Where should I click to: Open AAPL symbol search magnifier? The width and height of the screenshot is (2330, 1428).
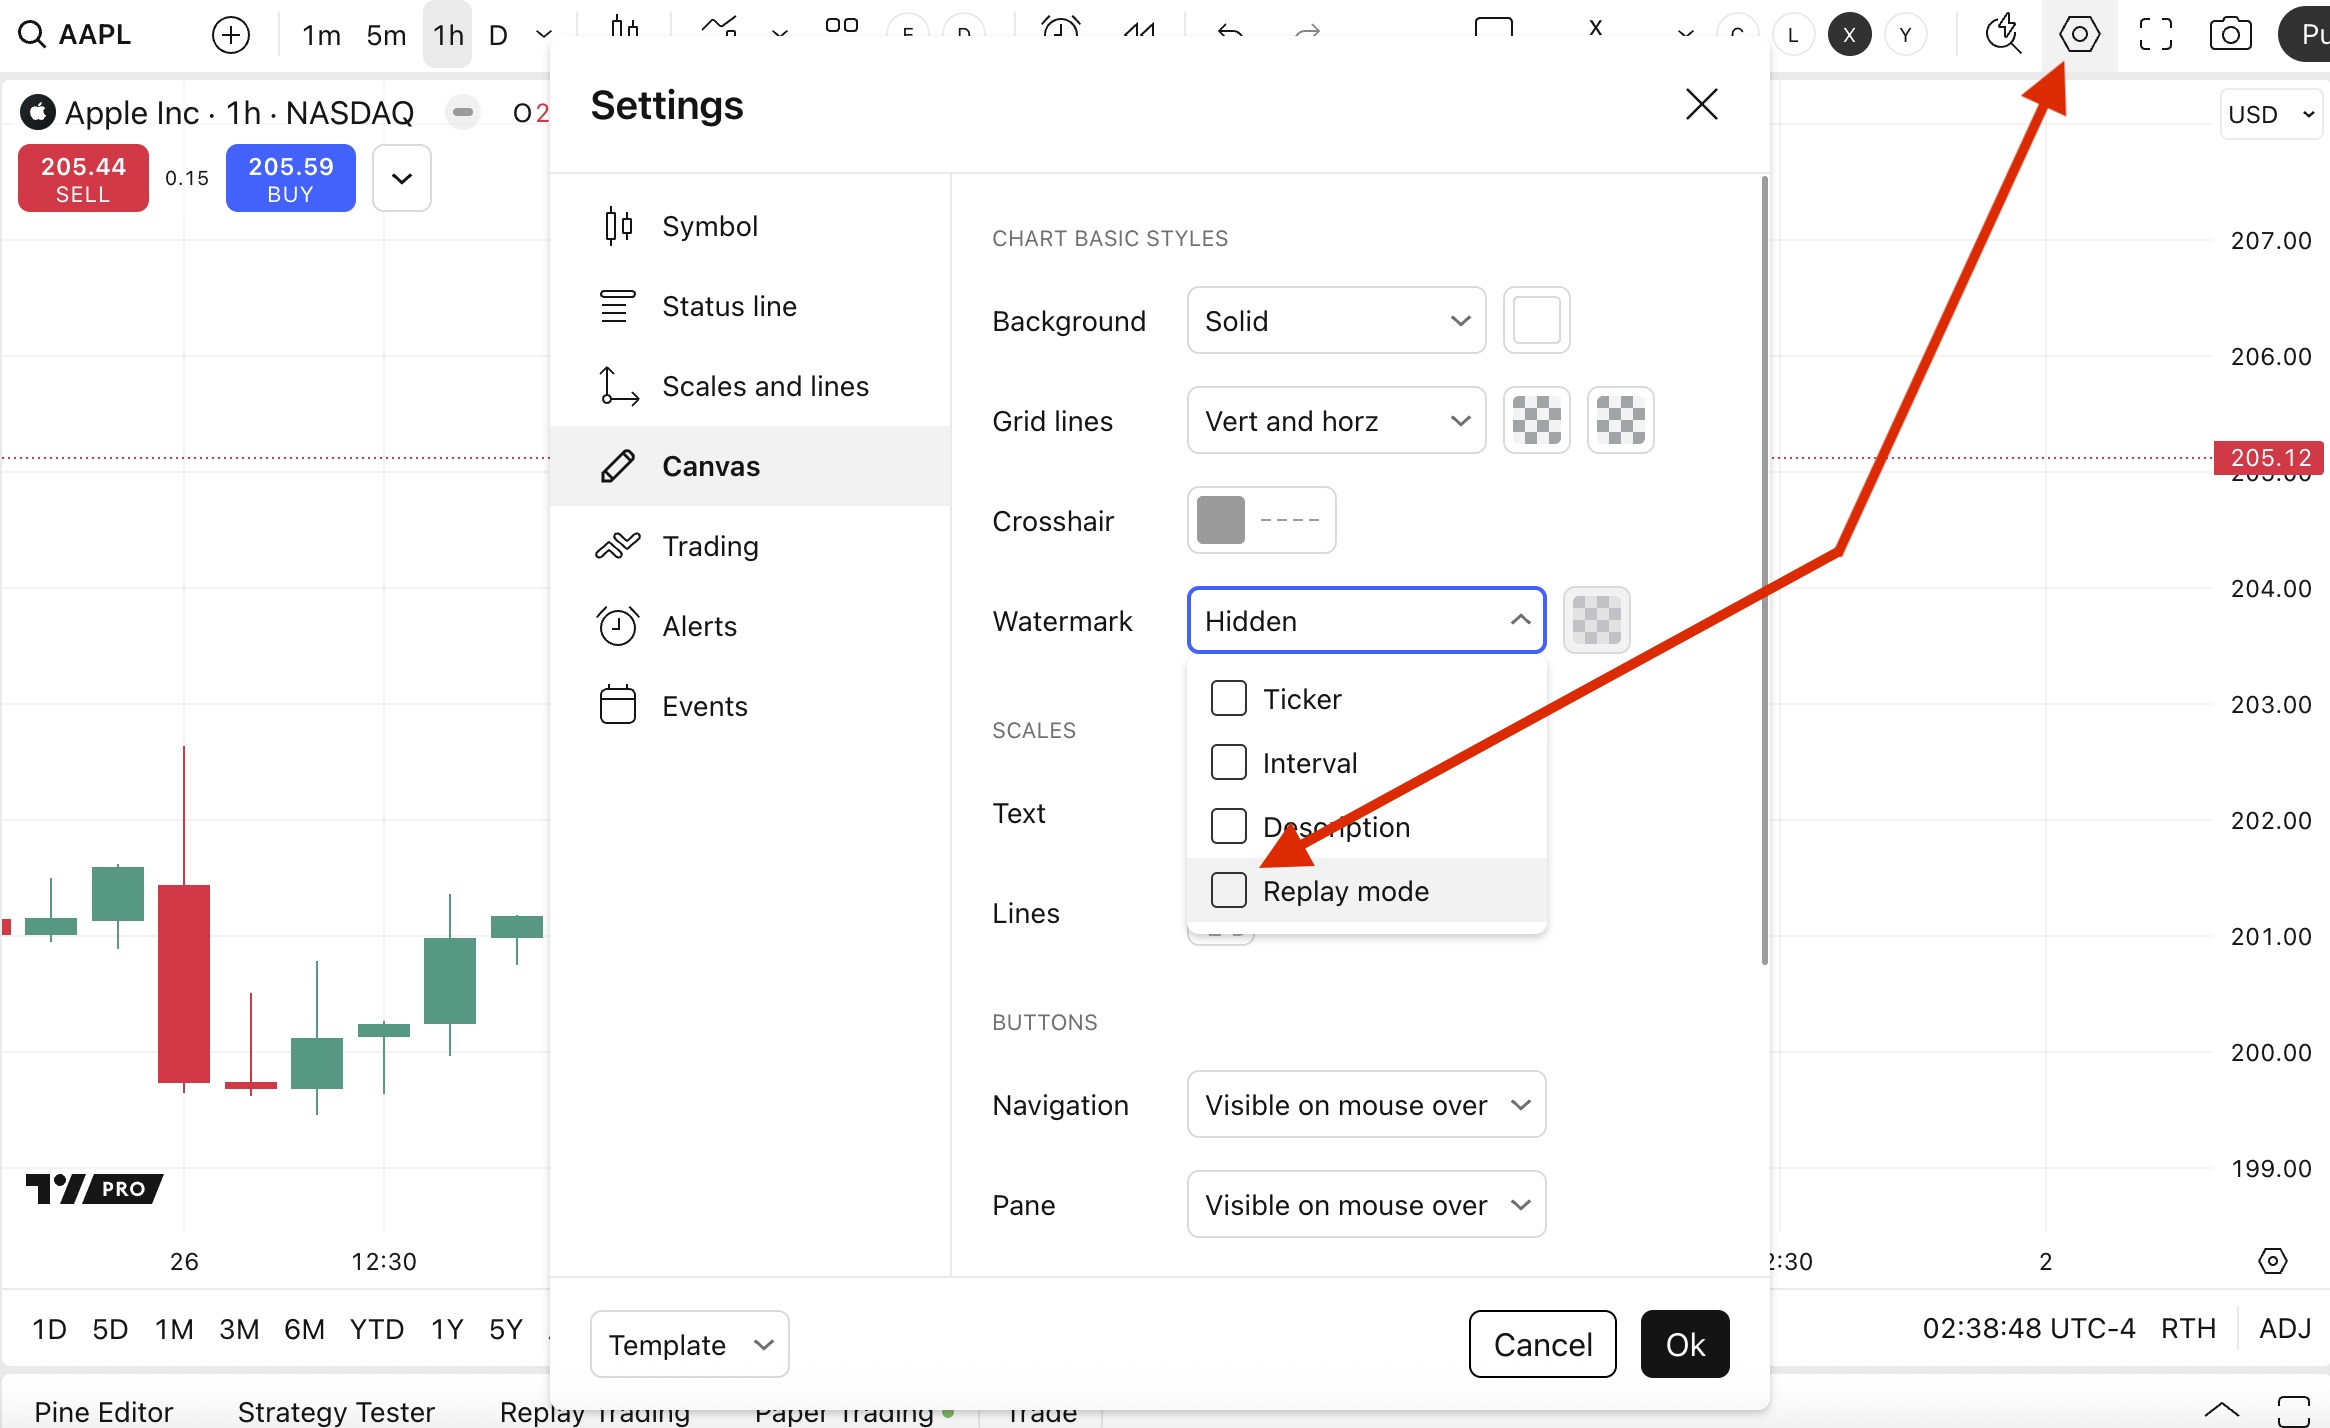pyautogui.click(x=33, y=35)
